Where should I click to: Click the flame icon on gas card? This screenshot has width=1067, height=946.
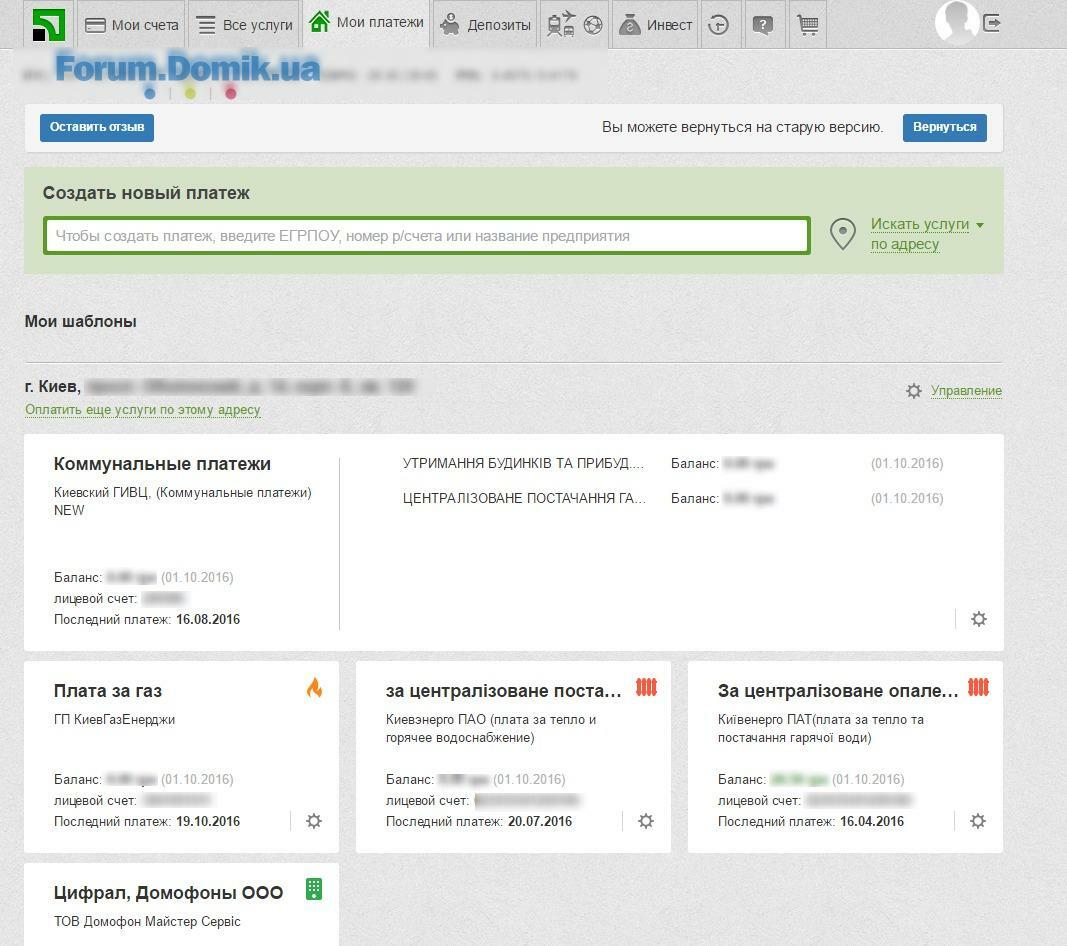(x=314, y=688)
